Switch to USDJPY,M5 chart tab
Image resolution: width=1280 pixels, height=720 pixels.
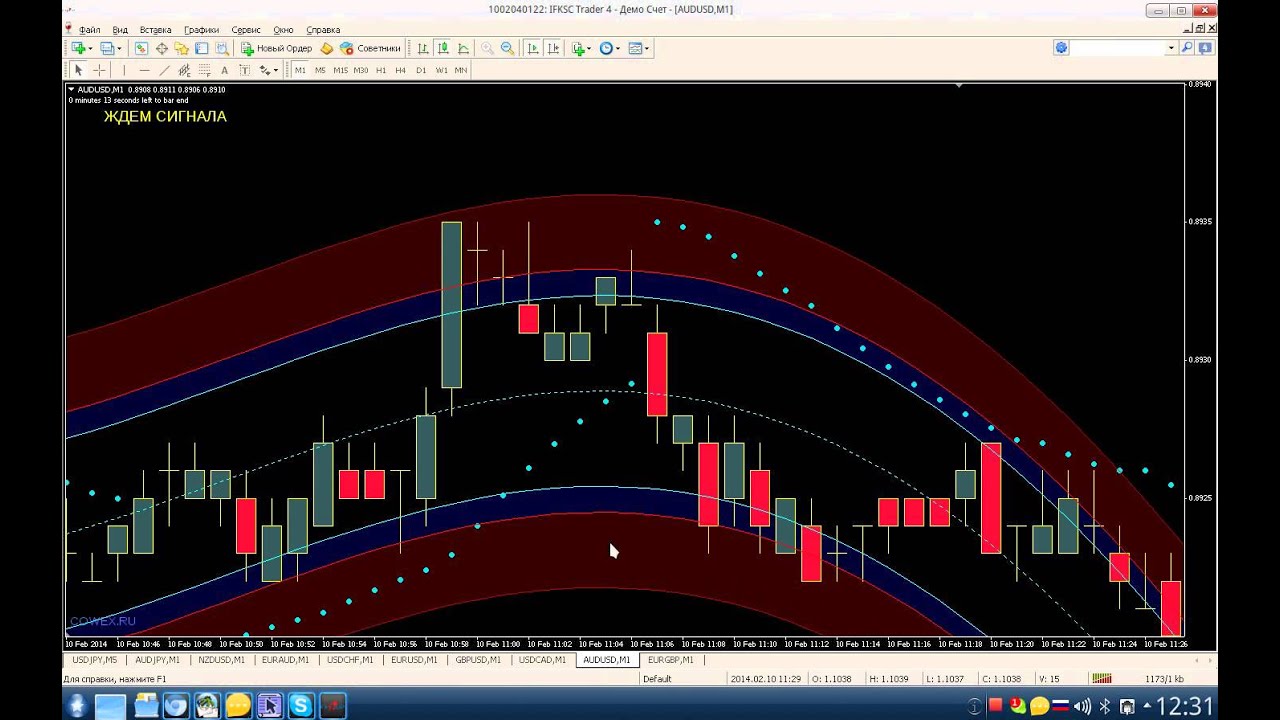tap(94, 660)
